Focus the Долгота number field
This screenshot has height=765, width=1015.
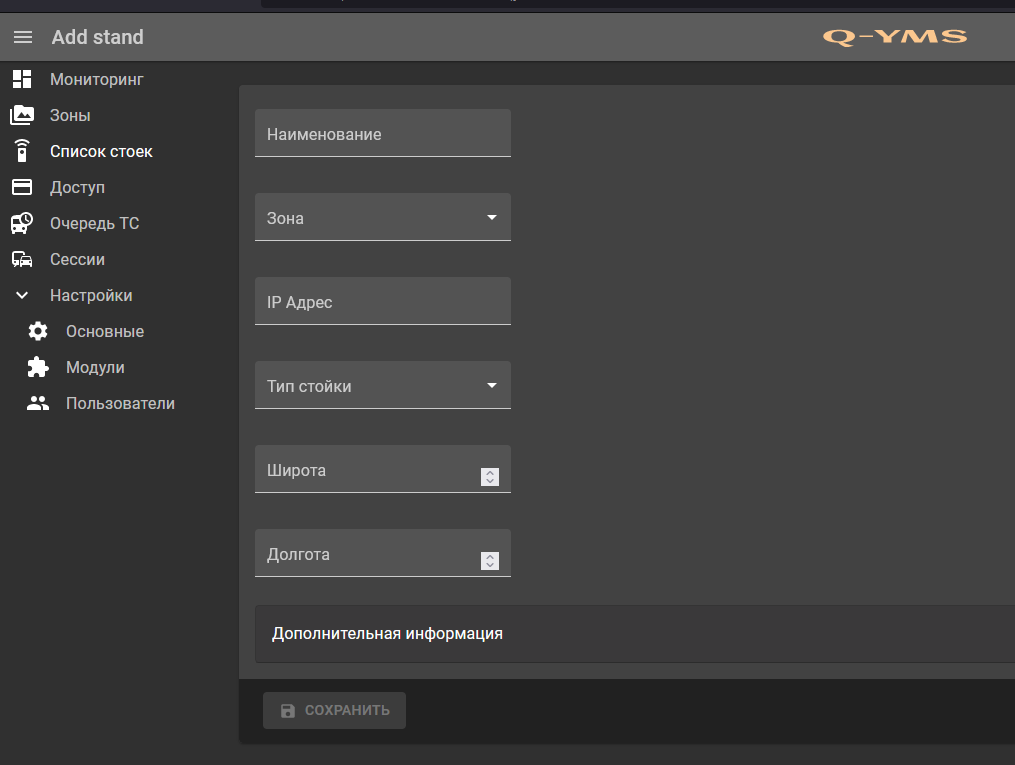[x=383, y=553]
